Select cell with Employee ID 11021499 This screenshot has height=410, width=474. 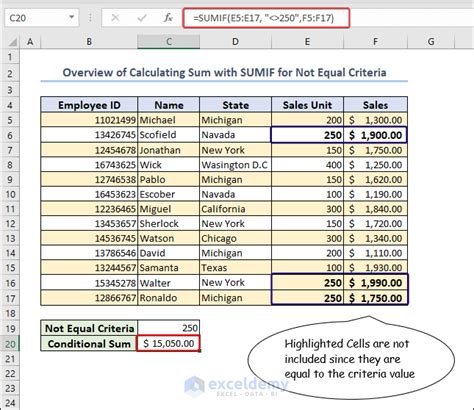(89, 120)
